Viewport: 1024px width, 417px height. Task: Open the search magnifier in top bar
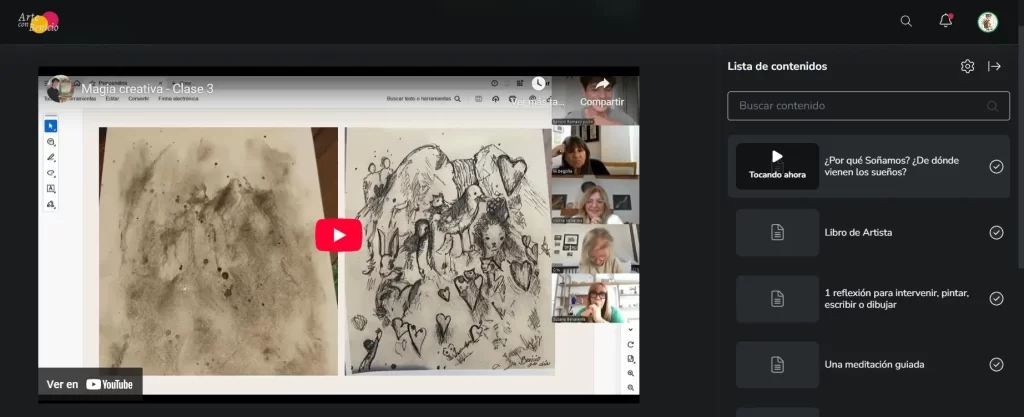(906, 21)
